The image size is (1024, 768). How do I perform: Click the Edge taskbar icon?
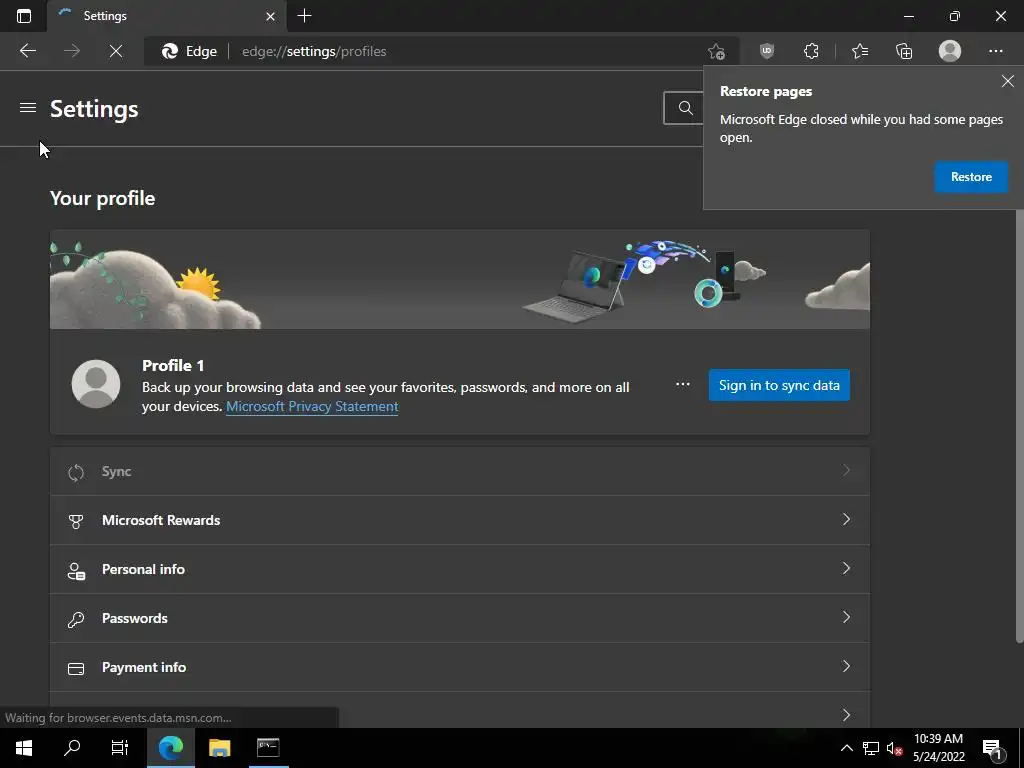click(x=170, y=748)
